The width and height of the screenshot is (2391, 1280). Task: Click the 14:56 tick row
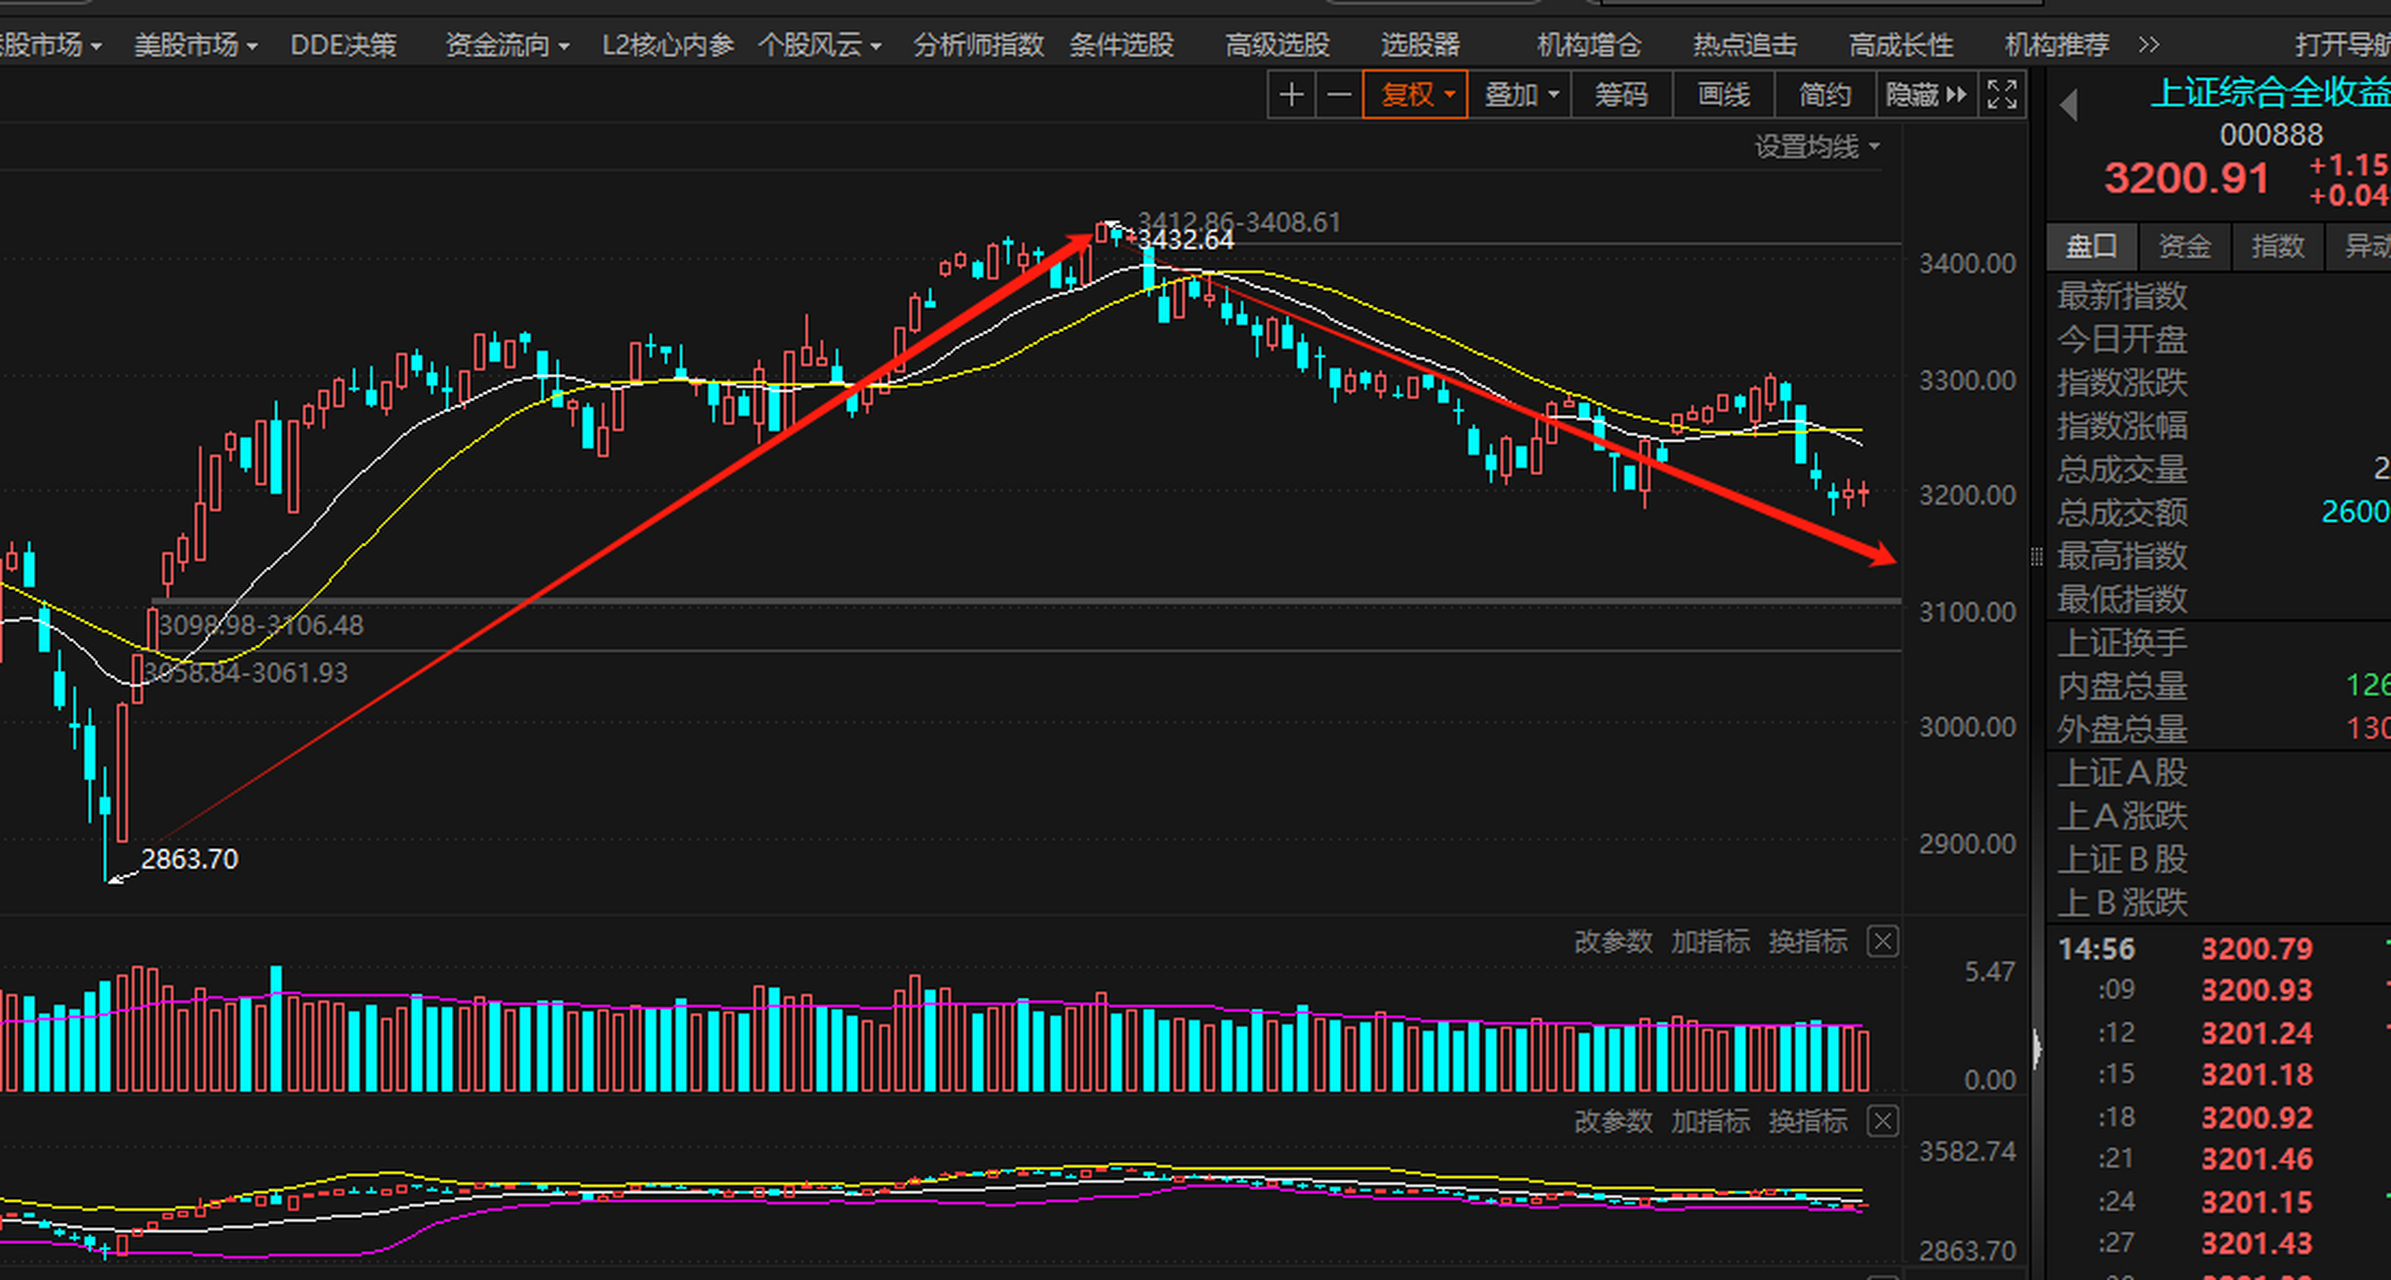2219,949
